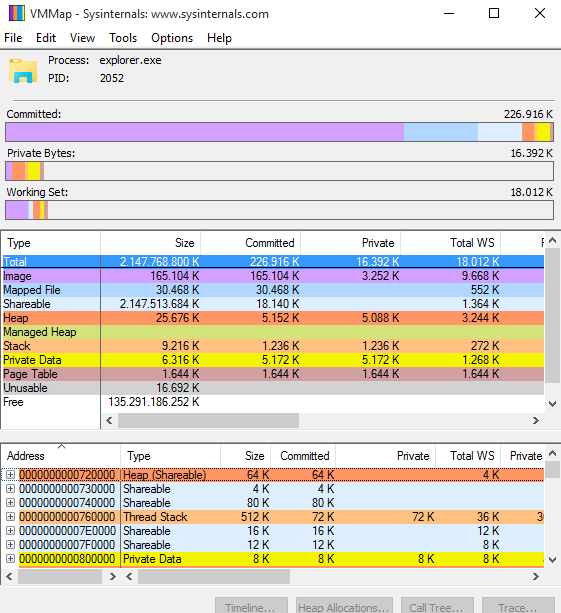Expand the Private Data row at 0000000000800000

11,559
